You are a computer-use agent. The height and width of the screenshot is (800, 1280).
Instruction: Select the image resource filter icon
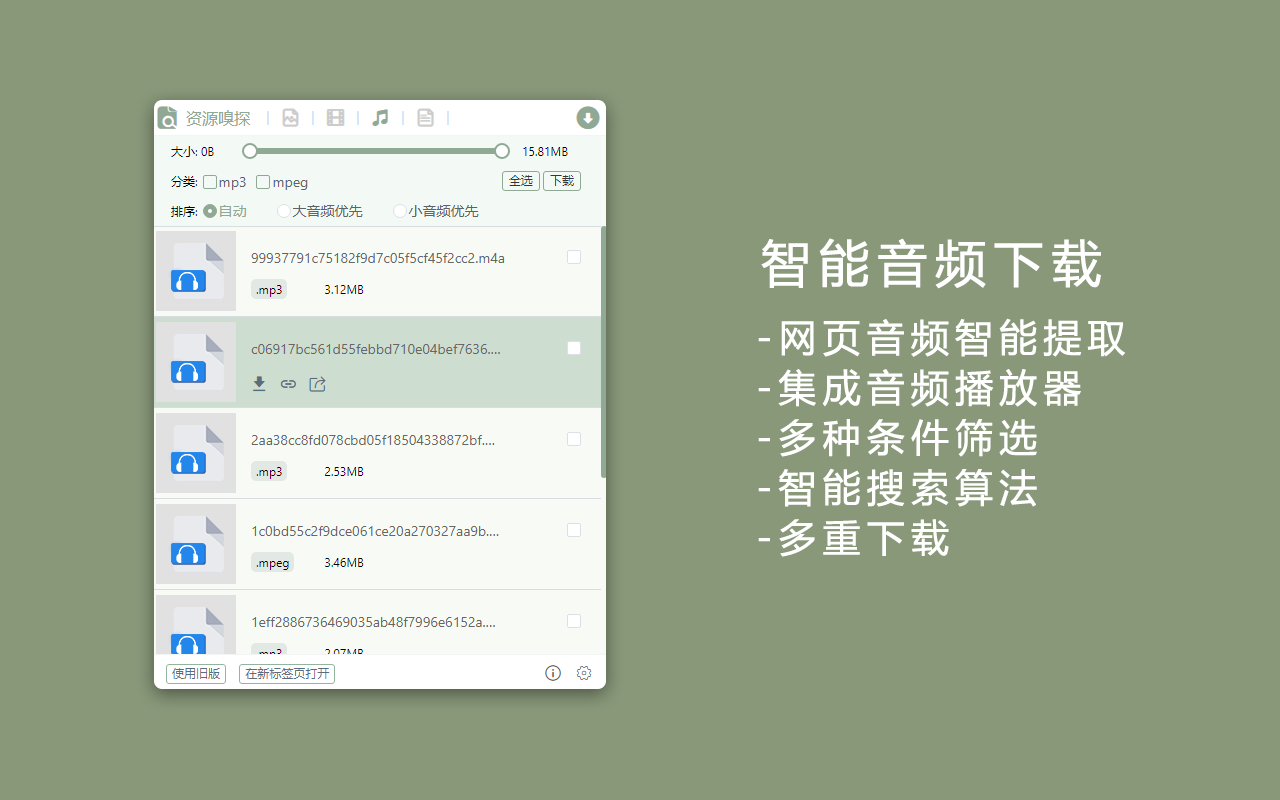[290, 117]
